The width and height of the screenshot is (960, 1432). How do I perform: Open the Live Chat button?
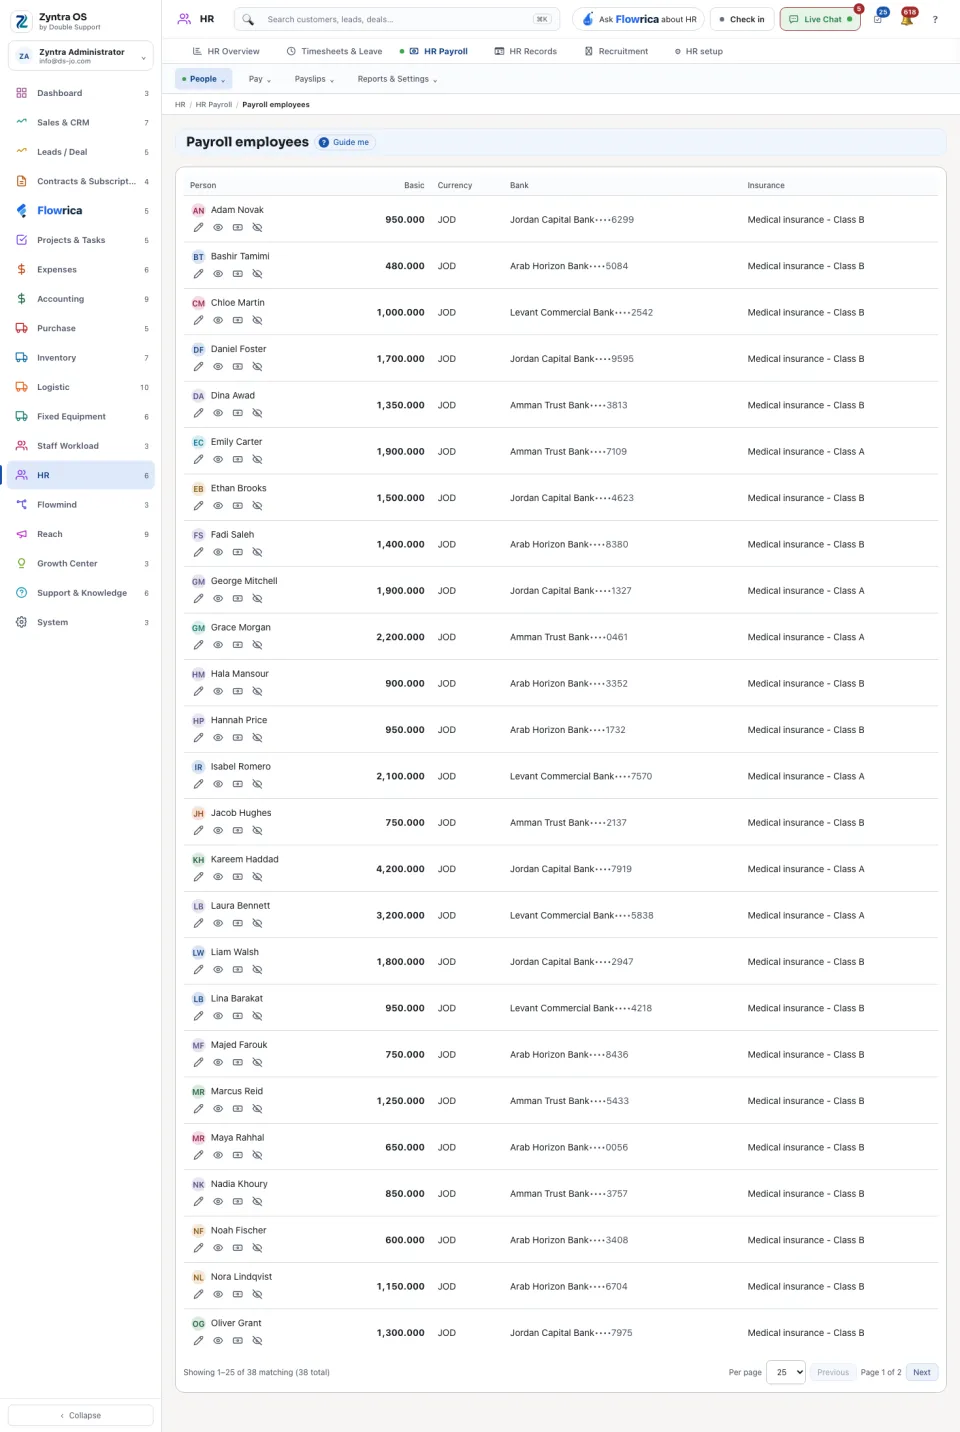820,19
